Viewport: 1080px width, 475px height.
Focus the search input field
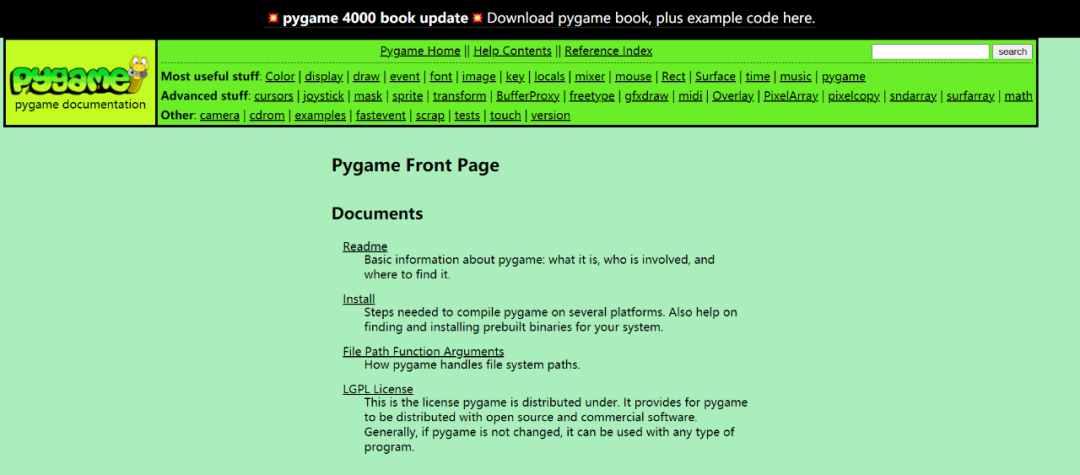[x=930, y=52]
